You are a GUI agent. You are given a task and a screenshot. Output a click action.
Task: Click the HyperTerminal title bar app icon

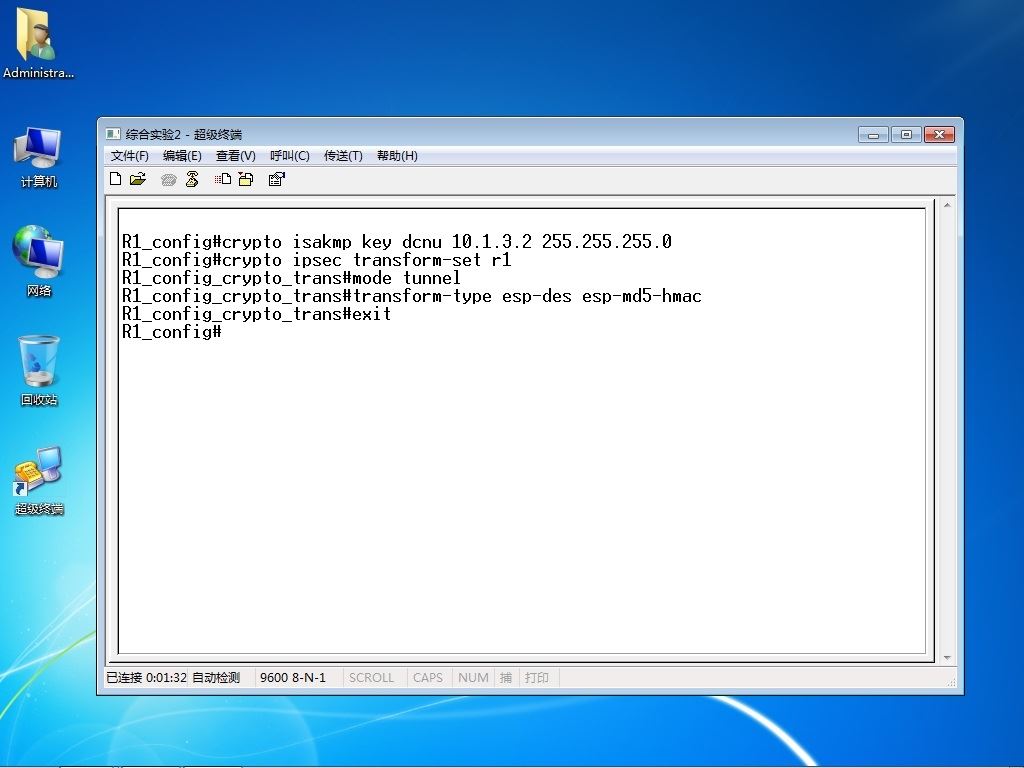(x=113, y=134)
